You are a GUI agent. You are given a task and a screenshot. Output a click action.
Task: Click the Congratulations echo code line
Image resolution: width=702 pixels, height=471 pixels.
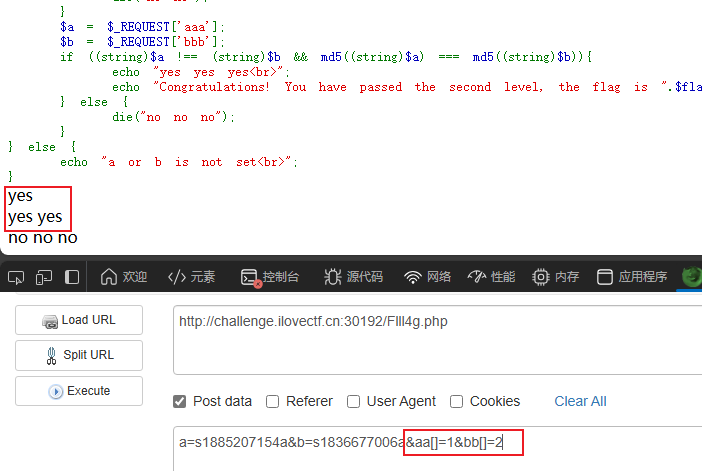pyautogui.click(x=407, y=87)
